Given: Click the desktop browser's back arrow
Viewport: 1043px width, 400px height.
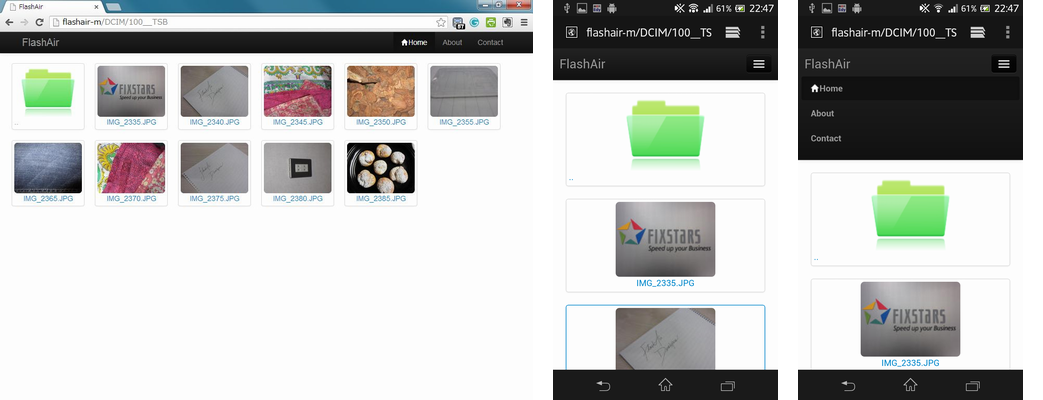Looking at the screenshot, I should click(x=10, y=22).
